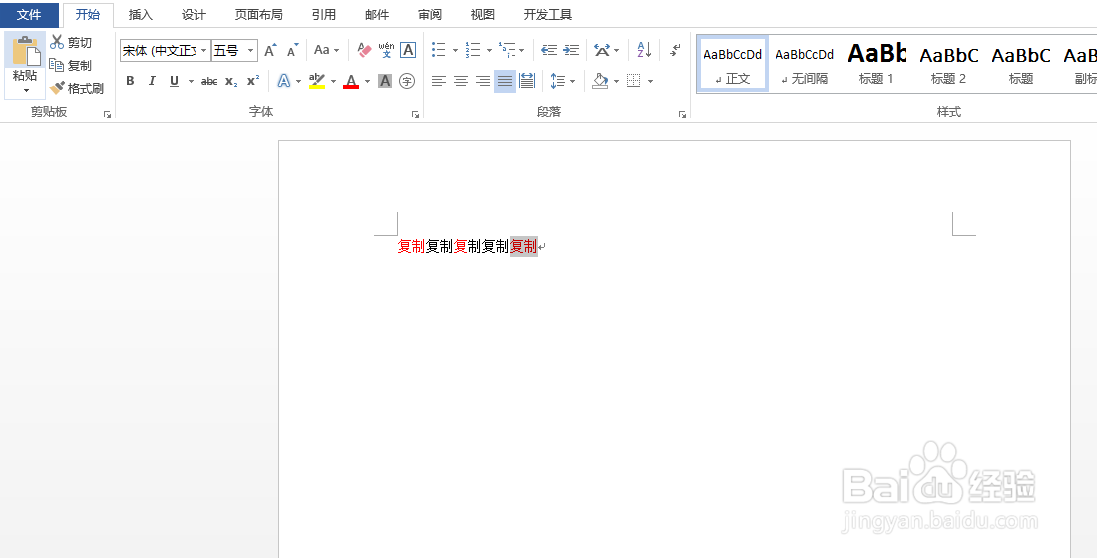Center align the paragraph
The image size is (1097, 558).
[x=461, y=81]
